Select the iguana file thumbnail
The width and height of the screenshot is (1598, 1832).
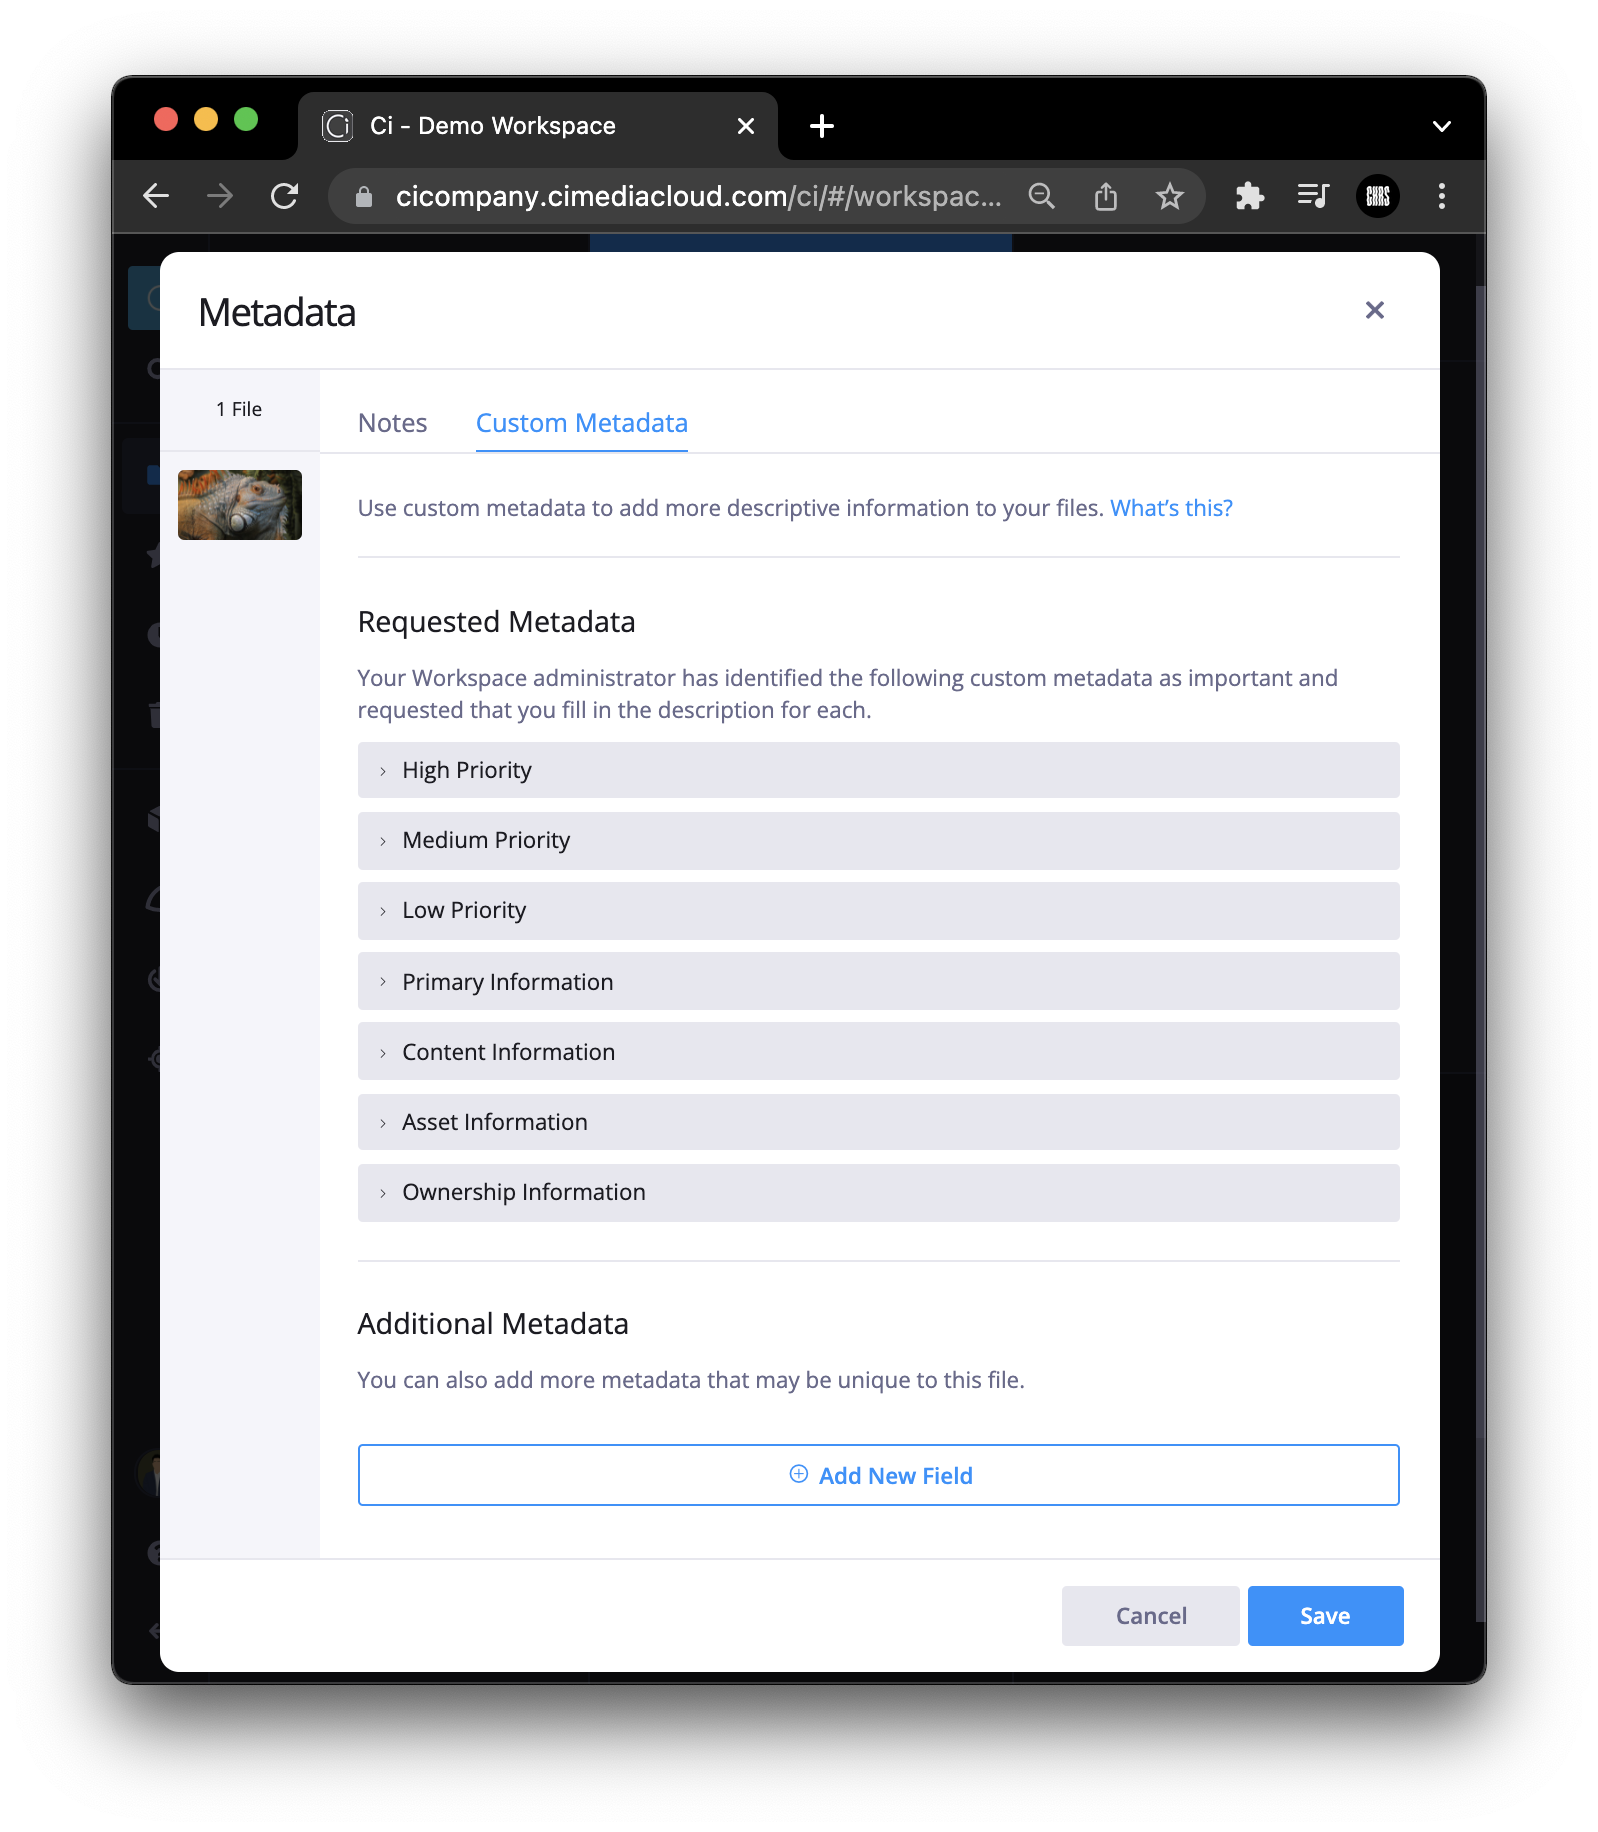coord(240,505)
